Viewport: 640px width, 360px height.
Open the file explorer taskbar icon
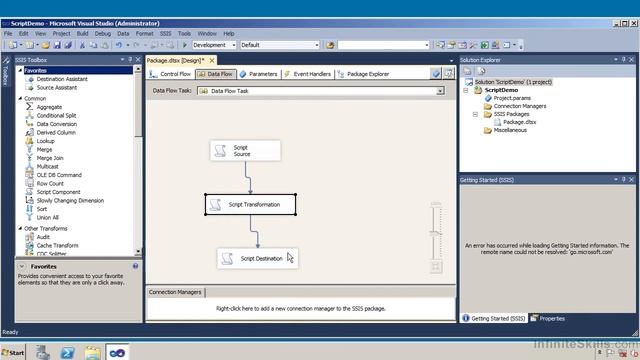93,353
